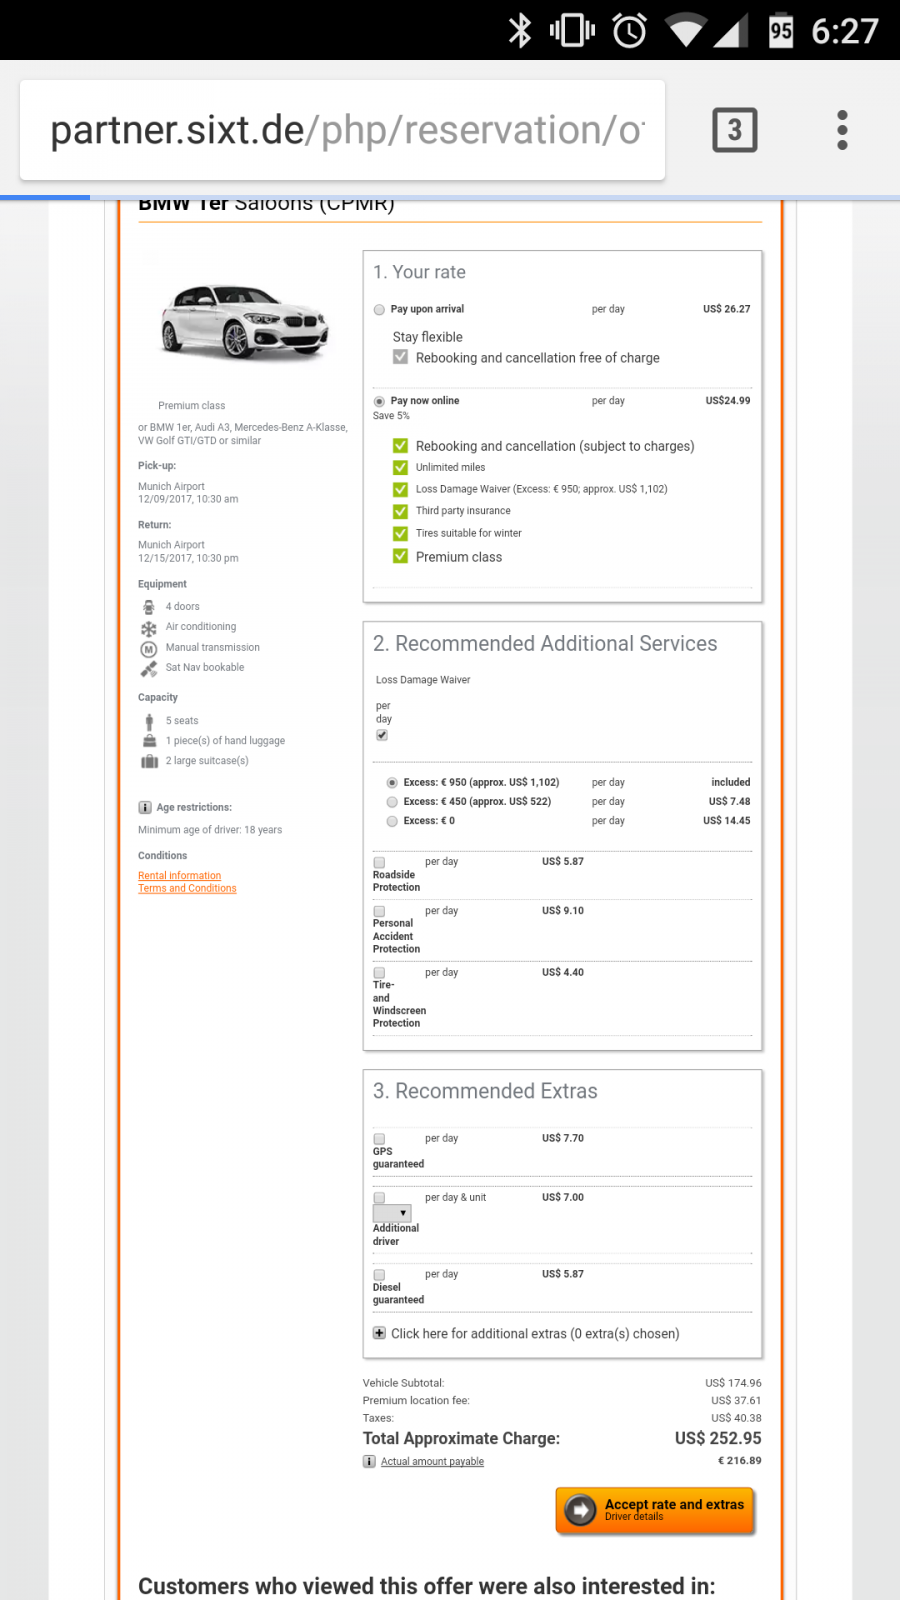Choose Excess € 950 included option
900x1600 pixels.
click(x=392, y=783)
